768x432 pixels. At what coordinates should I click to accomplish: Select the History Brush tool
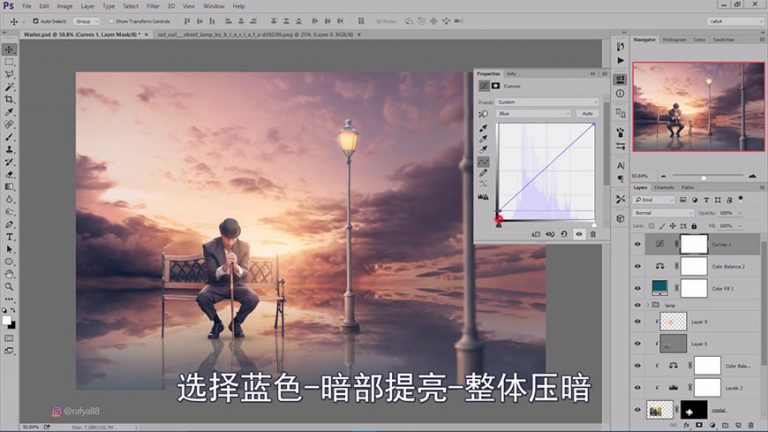(x=9, y=162)
